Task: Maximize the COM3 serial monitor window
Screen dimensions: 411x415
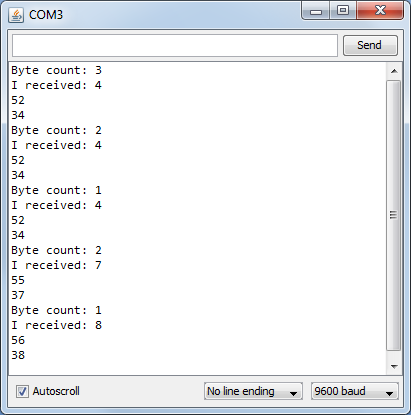Action: click(x=343, y=11)
